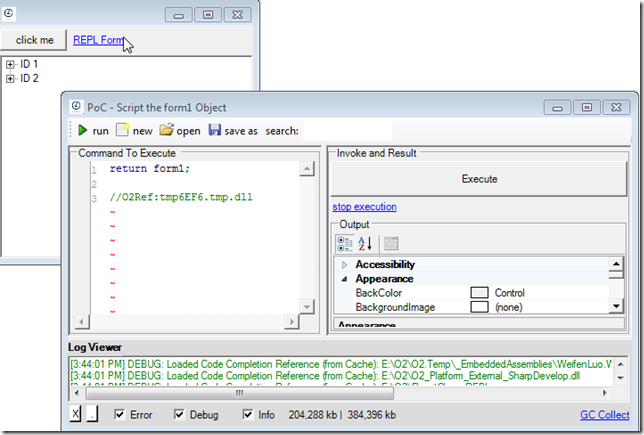
Task: Expand the ID 1 tree node
Action: (10, 64)
